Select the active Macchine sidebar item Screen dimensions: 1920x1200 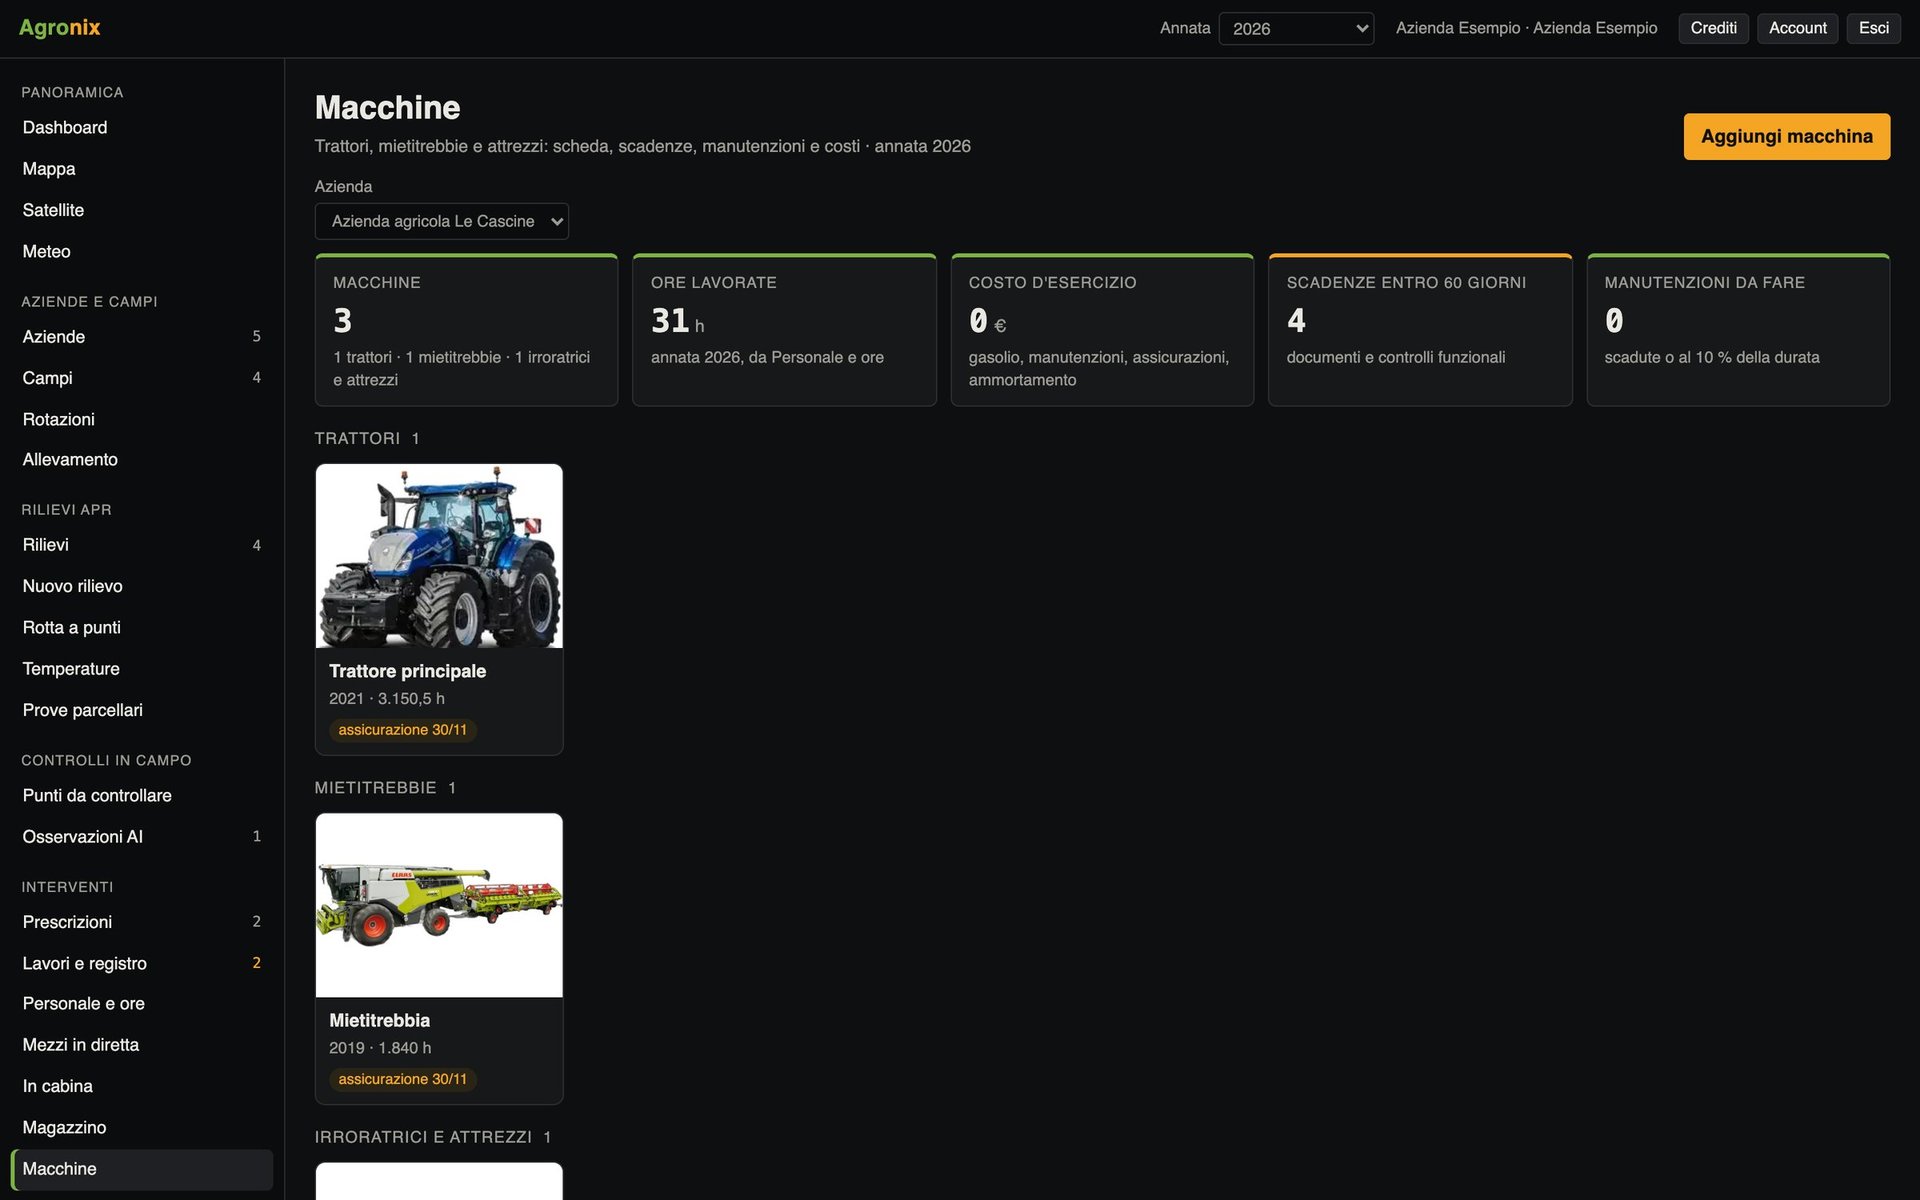pos(141,1169)
